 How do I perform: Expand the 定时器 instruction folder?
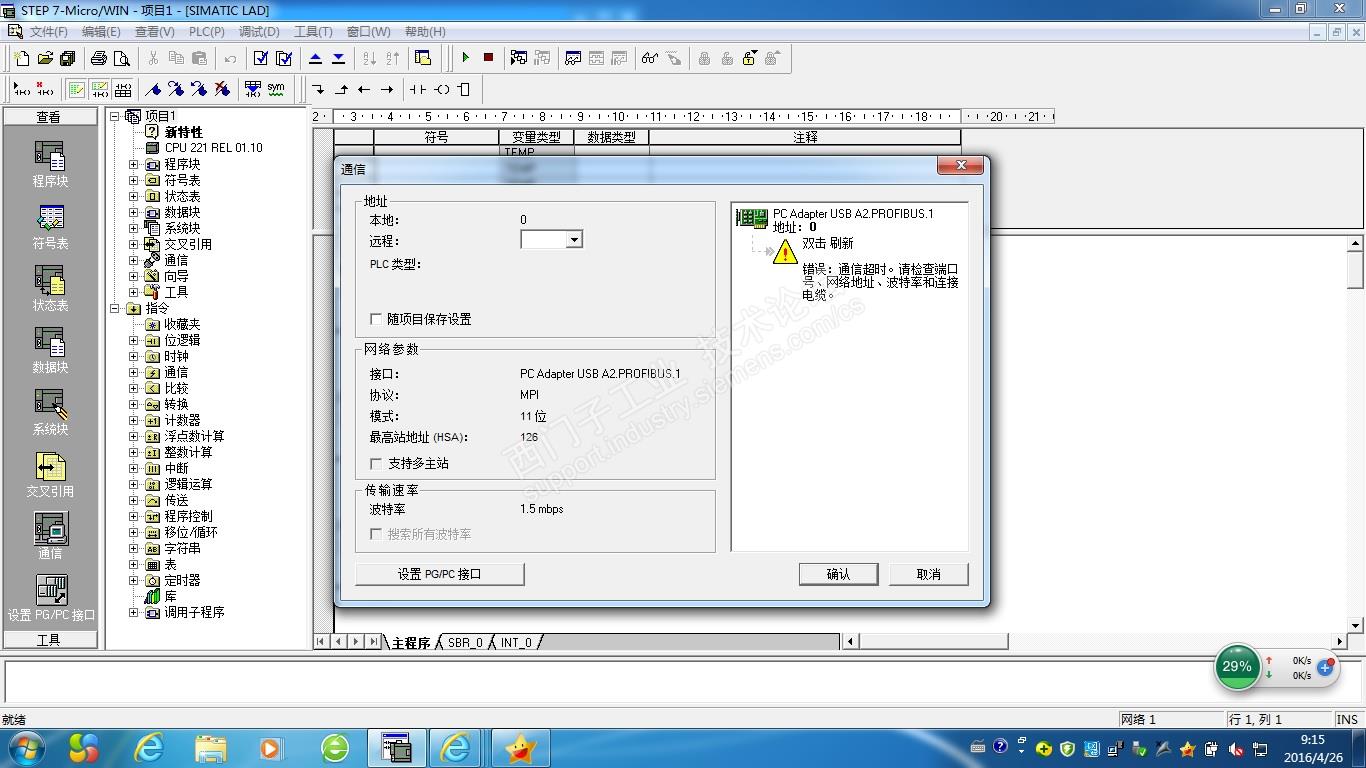[x=133, y=580]
